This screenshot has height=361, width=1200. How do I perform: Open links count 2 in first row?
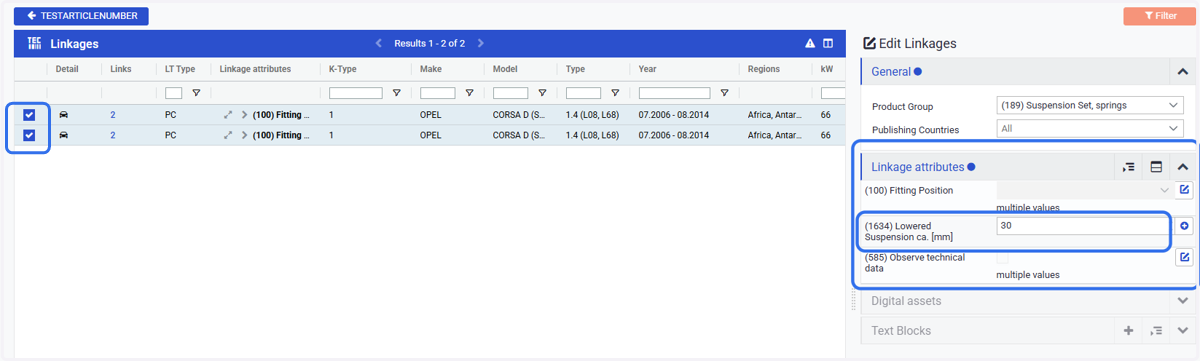112,115
